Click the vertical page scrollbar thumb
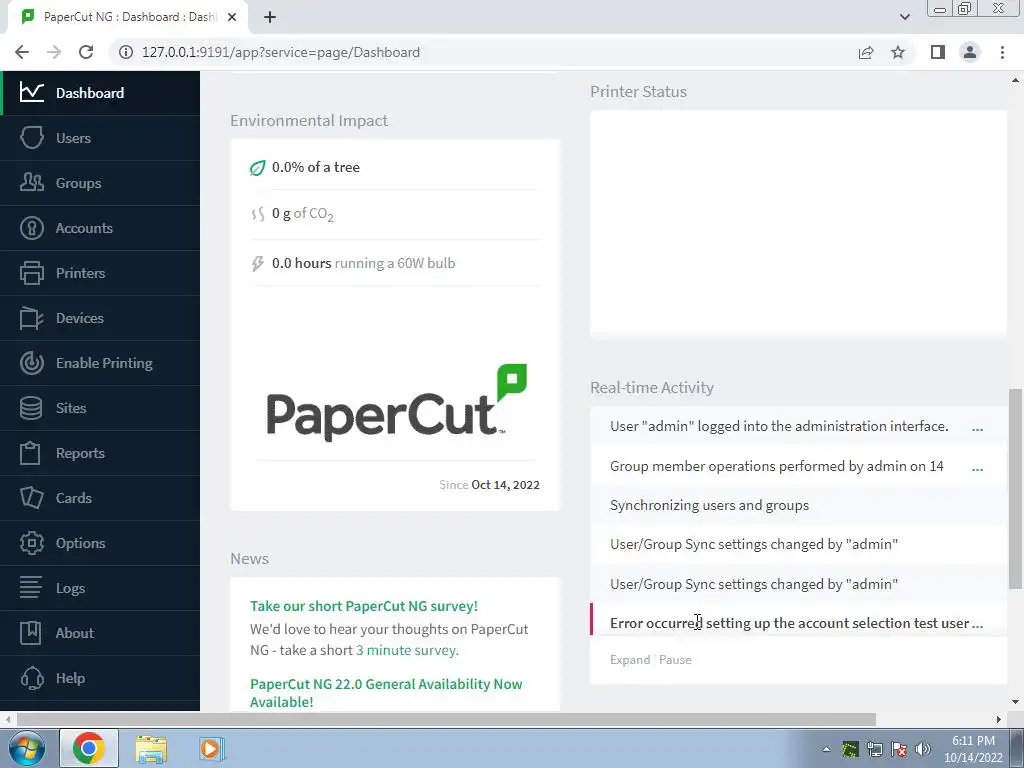 tap(1015, 488)
